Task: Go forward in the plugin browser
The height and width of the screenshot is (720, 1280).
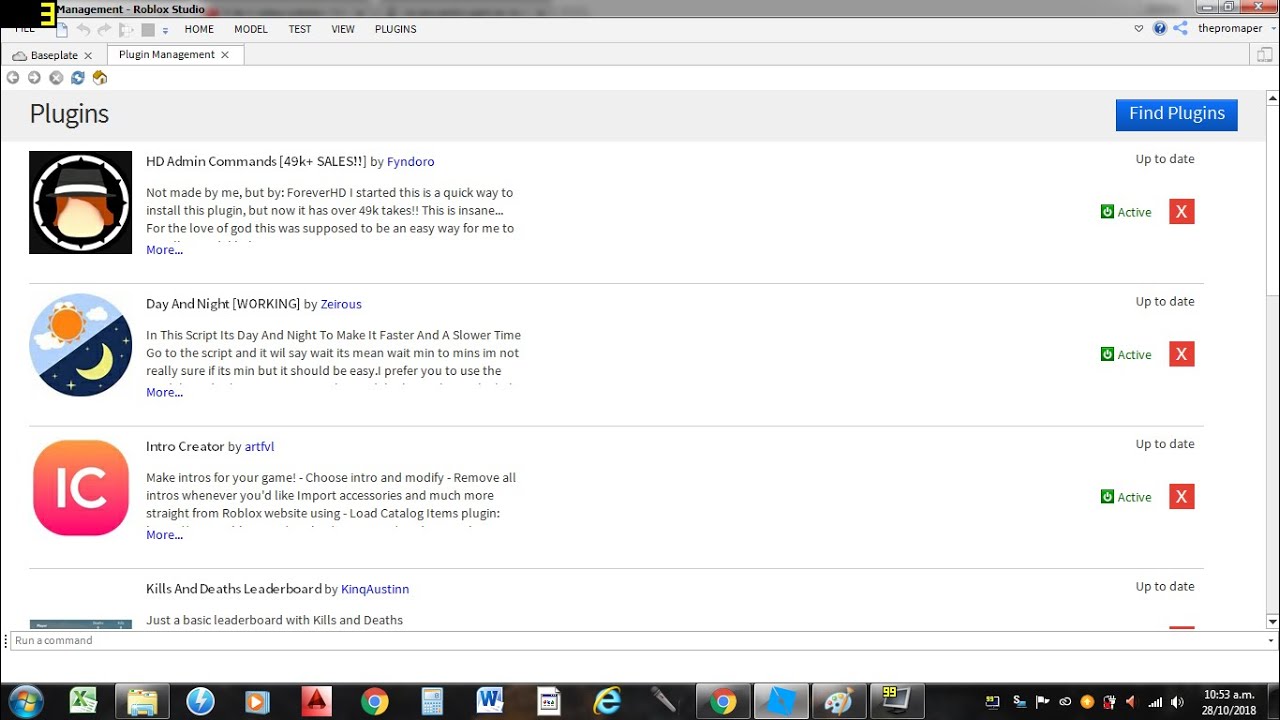Action: [34, 77]
